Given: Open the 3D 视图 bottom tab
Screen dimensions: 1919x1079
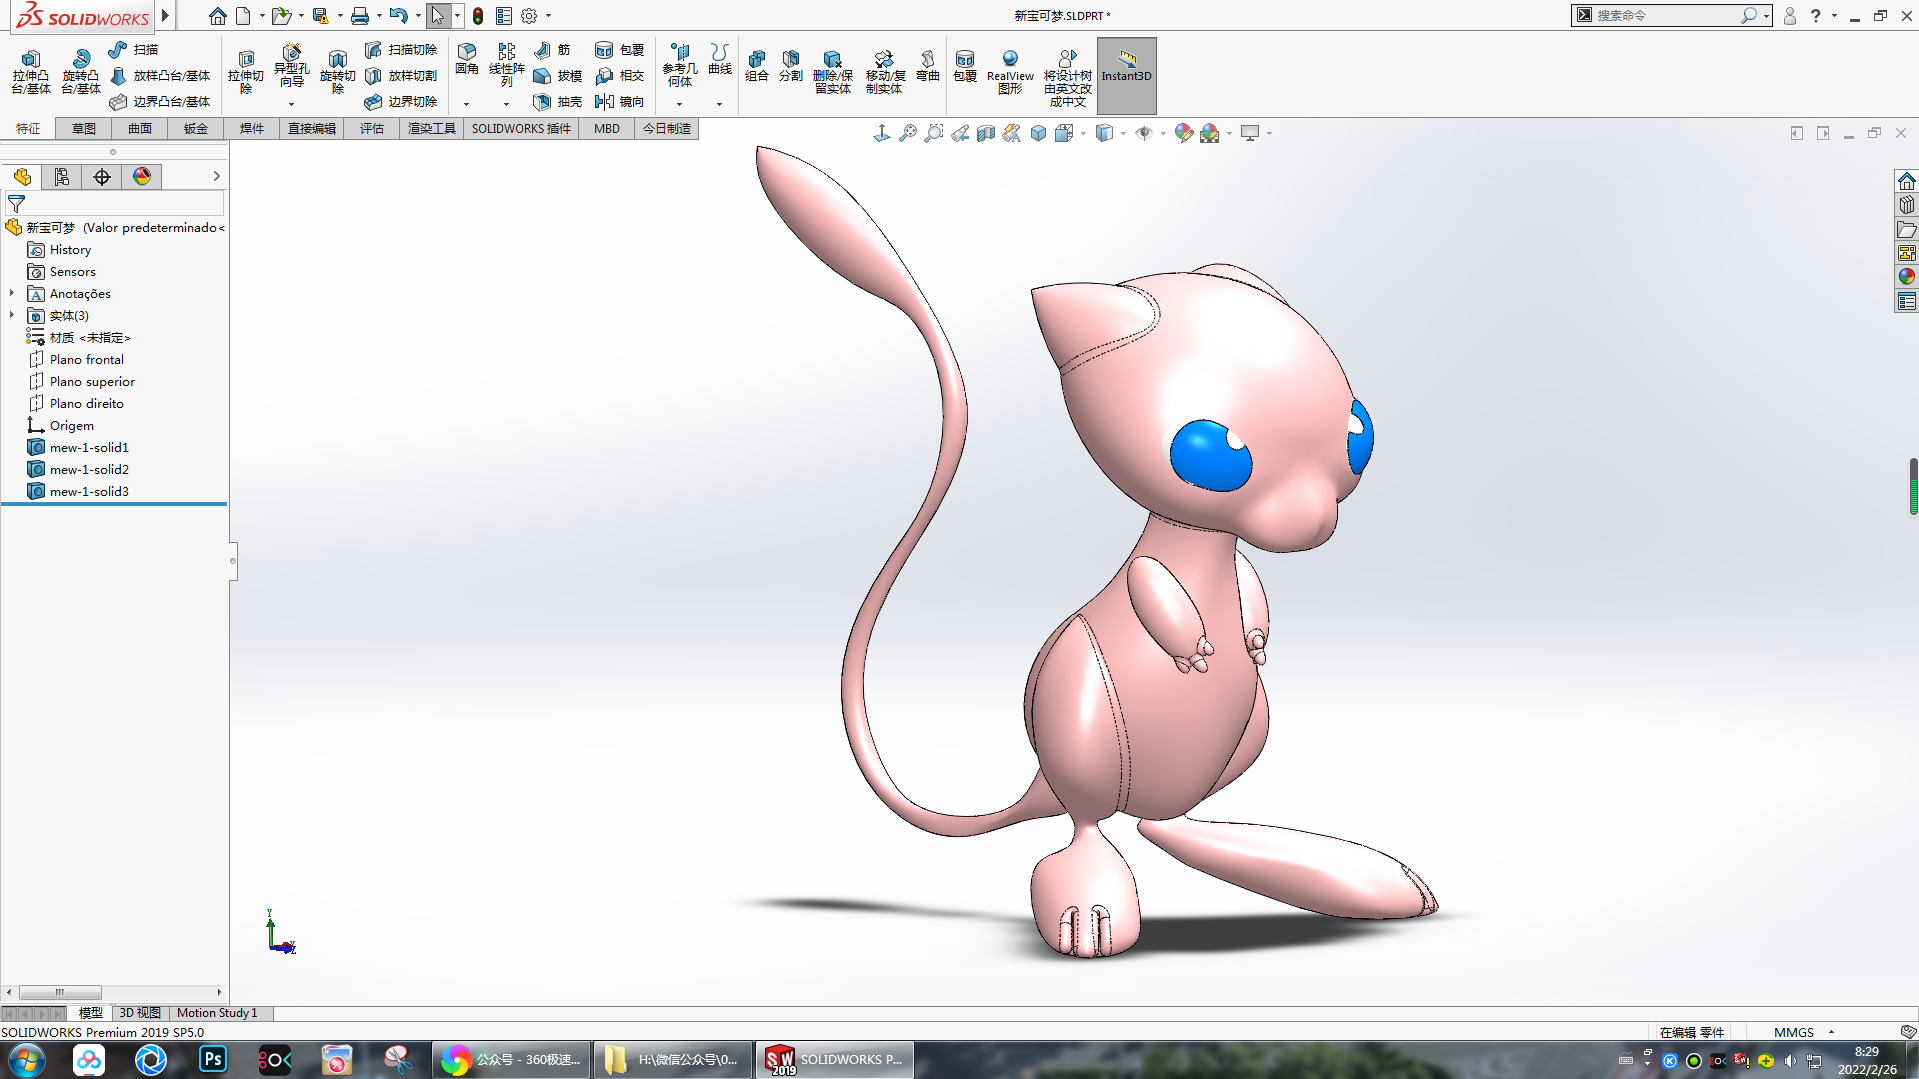Looking at the screenshot, I should 140,1013.
